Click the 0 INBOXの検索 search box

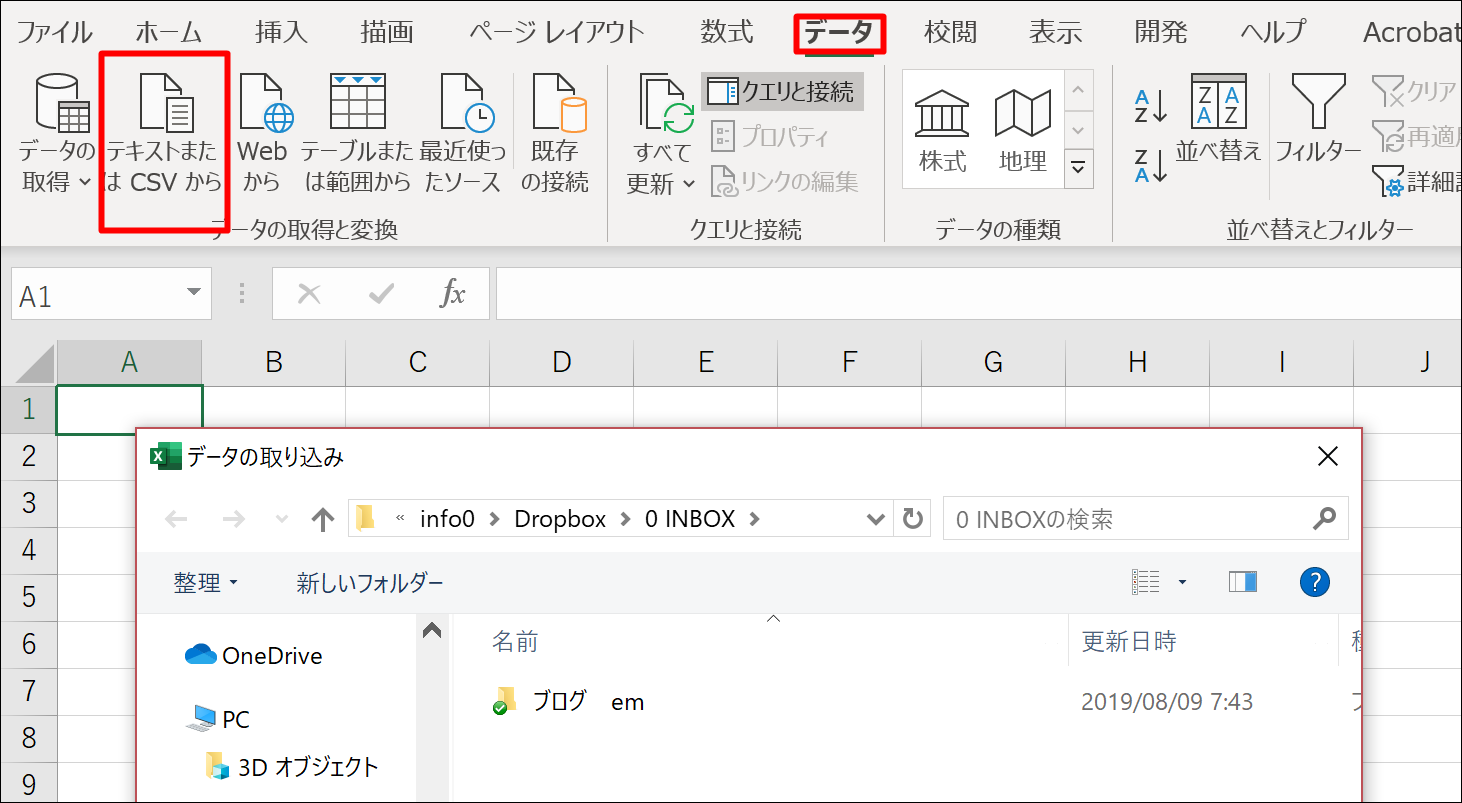coord(1146,519)
